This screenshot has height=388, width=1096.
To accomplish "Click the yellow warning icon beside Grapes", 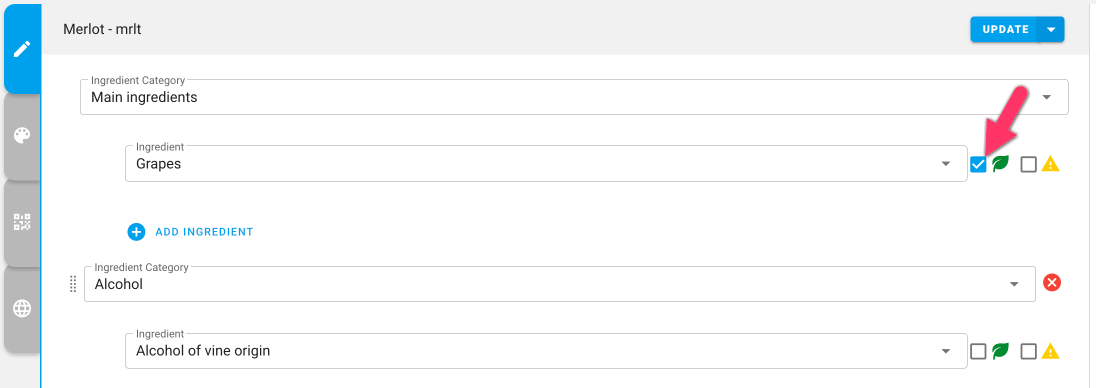I will click(x=1051, y=164).
